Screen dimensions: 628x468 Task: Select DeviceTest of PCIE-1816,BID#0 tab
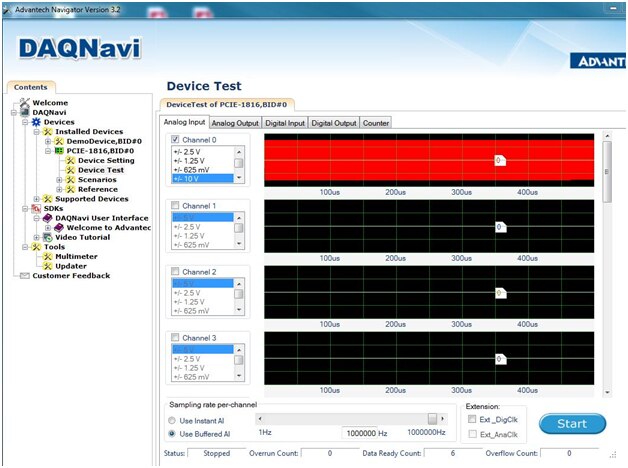coord(227,104)
